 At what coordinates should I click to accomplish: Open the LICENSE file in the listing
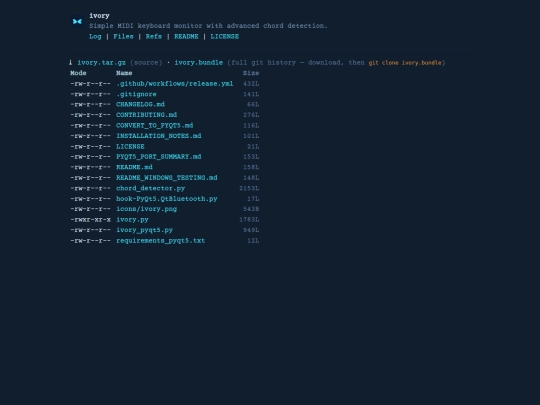(x=130, y=146)
